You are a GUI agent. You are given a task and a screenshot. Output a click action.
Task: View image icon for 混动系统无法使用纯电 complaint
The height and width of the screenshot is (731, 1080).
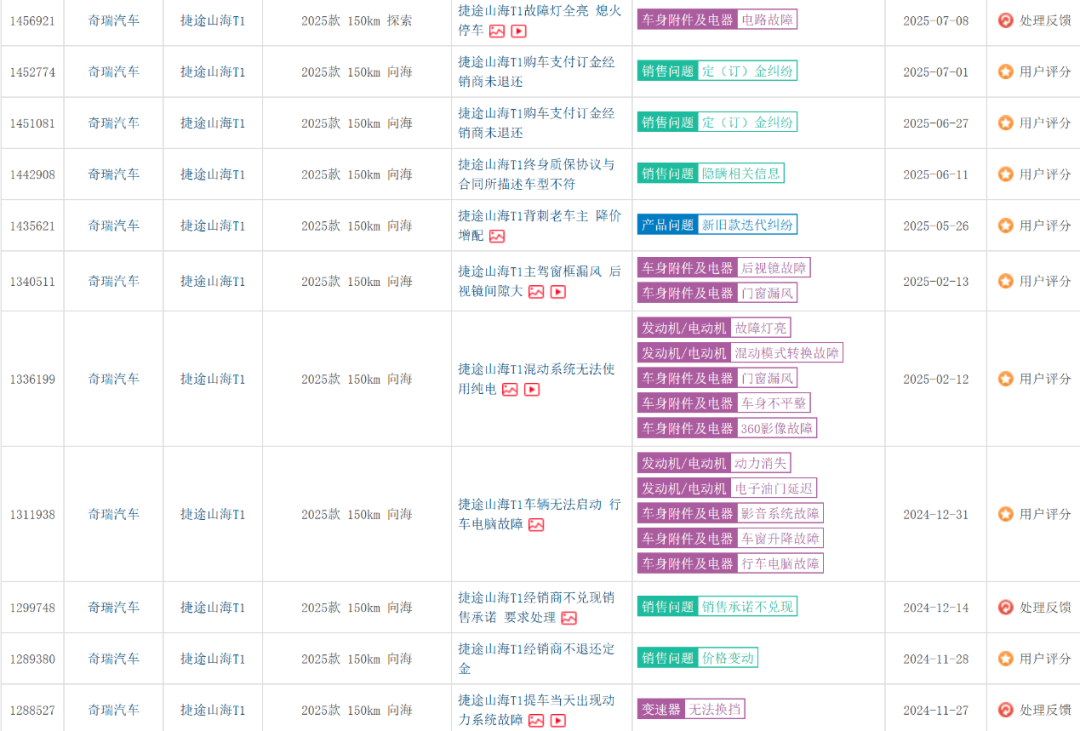[510, 389]
